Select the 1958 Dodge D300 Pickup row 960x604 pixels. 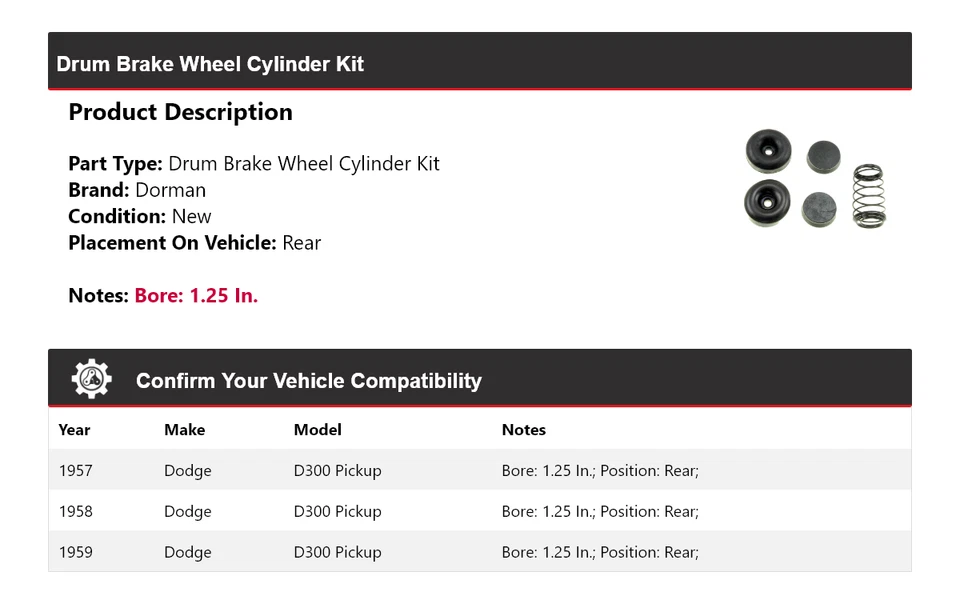(x=479, y=511)
